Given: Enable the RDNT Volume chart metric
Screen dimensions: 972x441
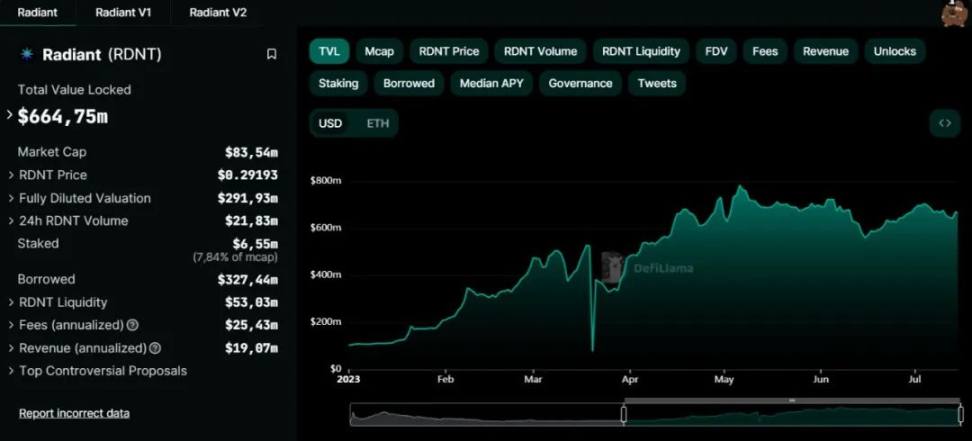Looking at the screenshot, I should pos(540,51).
